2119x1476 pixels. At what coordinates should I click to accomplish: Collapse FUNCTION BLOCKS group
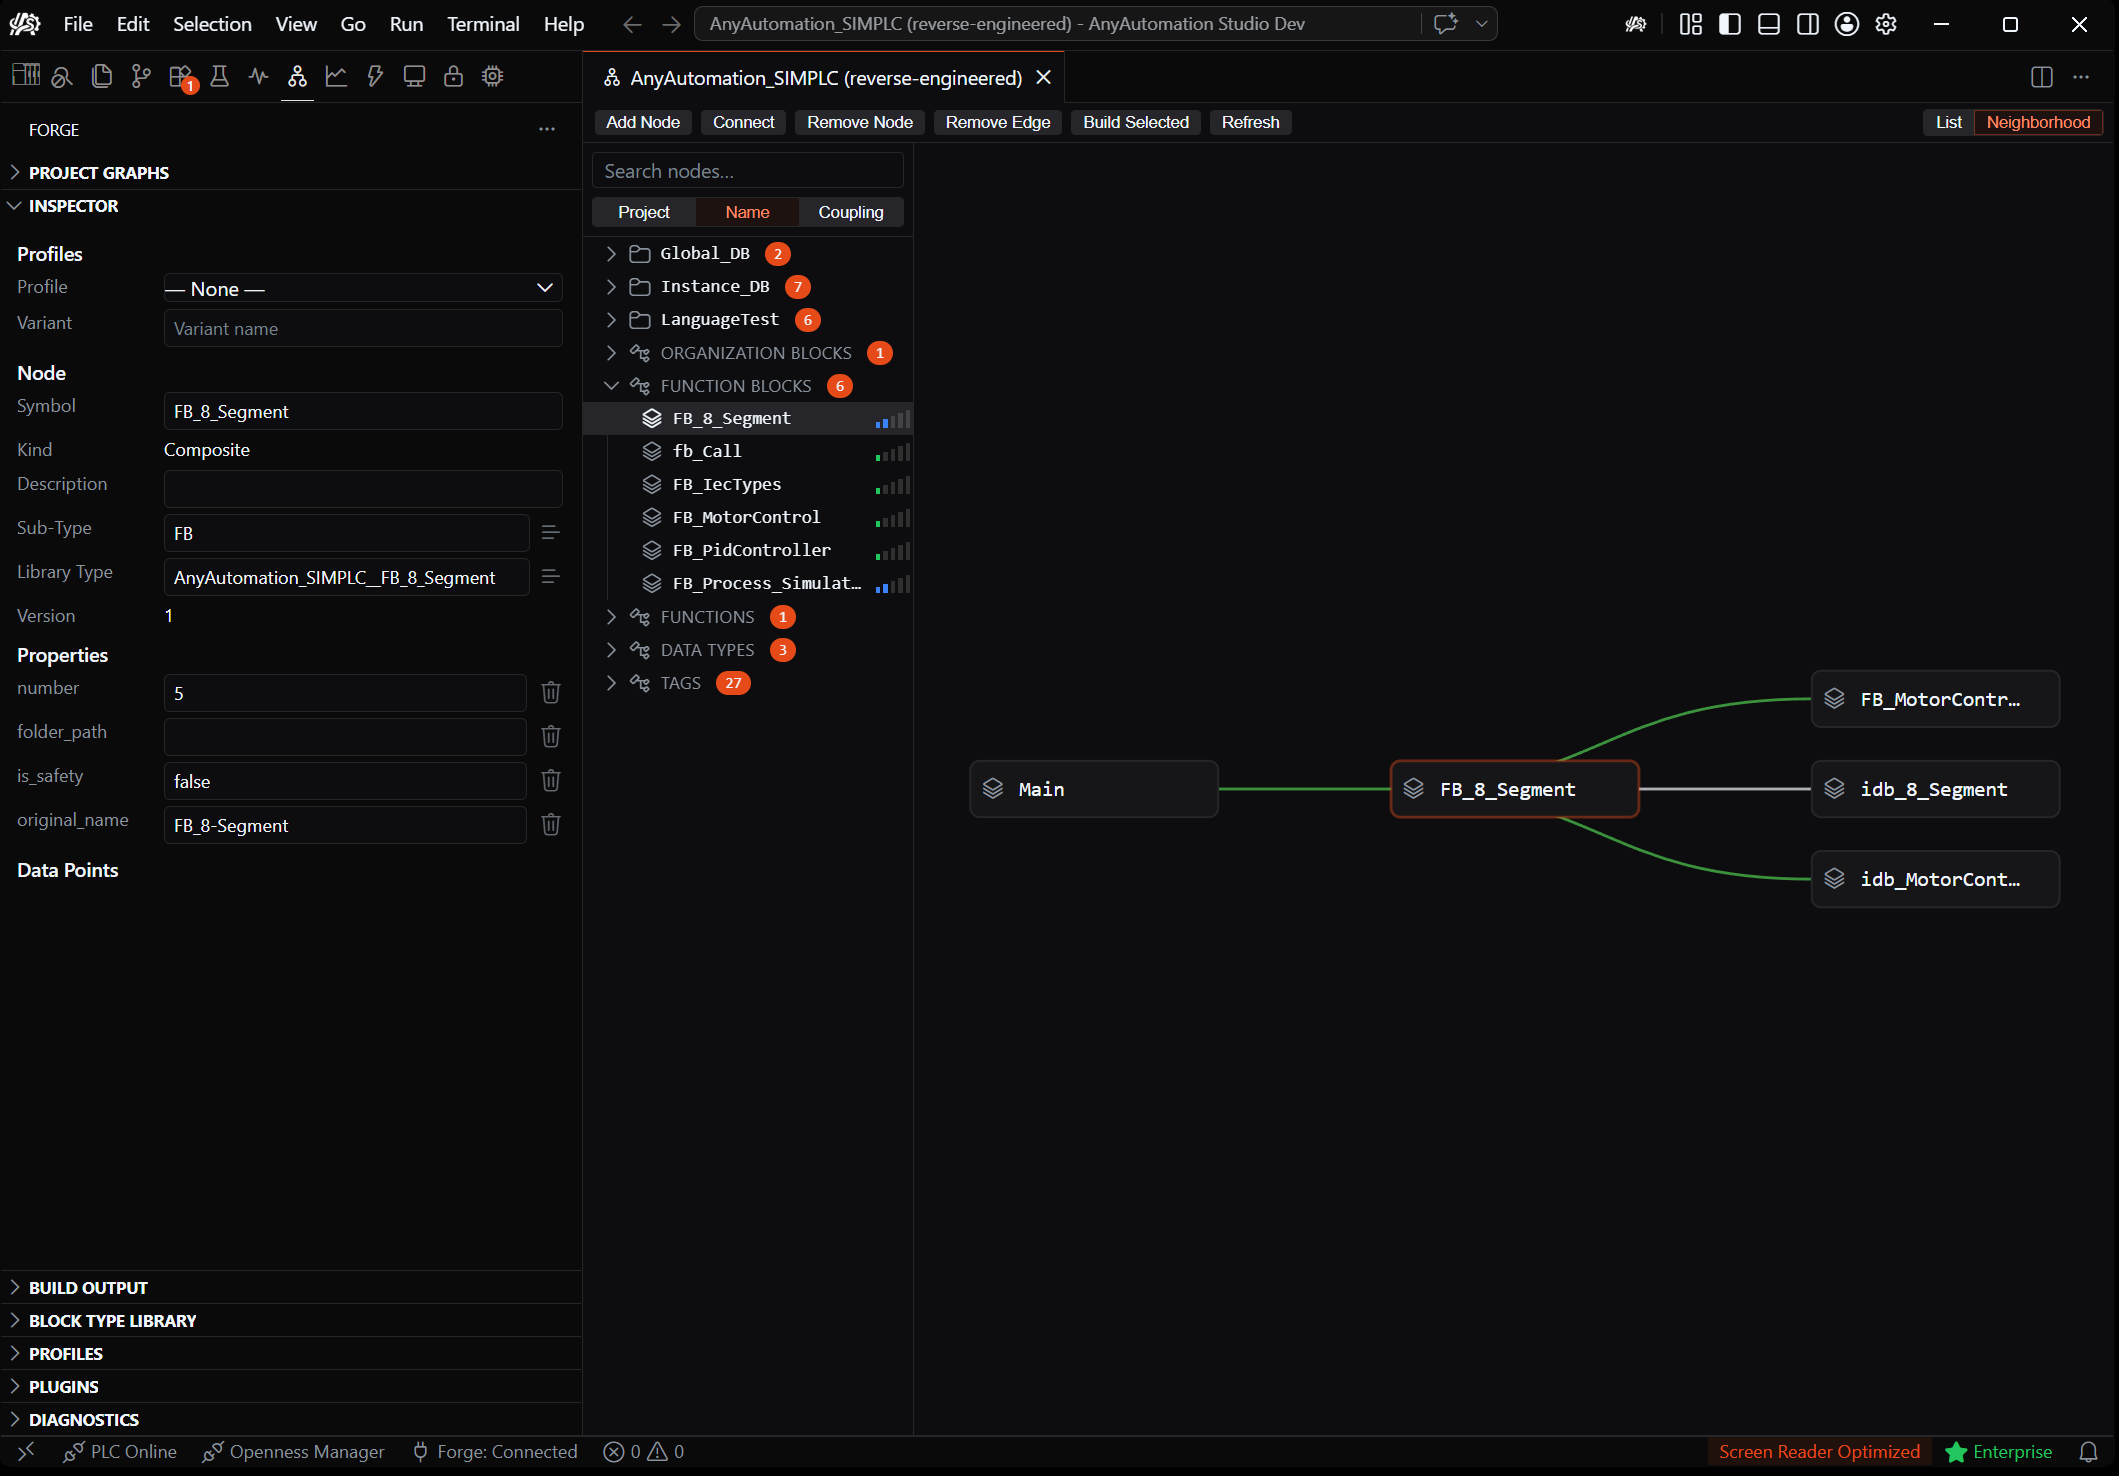click(x=611, y=386)
